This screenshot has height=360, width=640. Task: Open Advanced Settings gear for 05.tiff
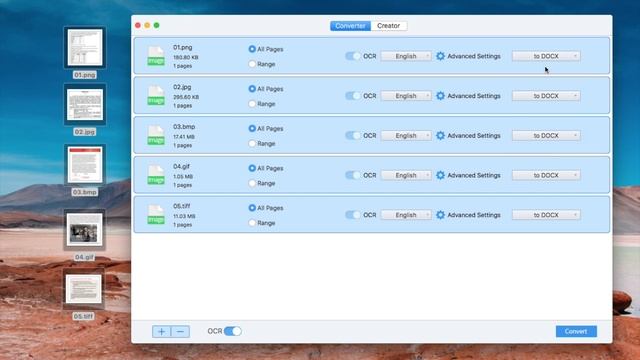pyautogui.click(x=440, y=214)
